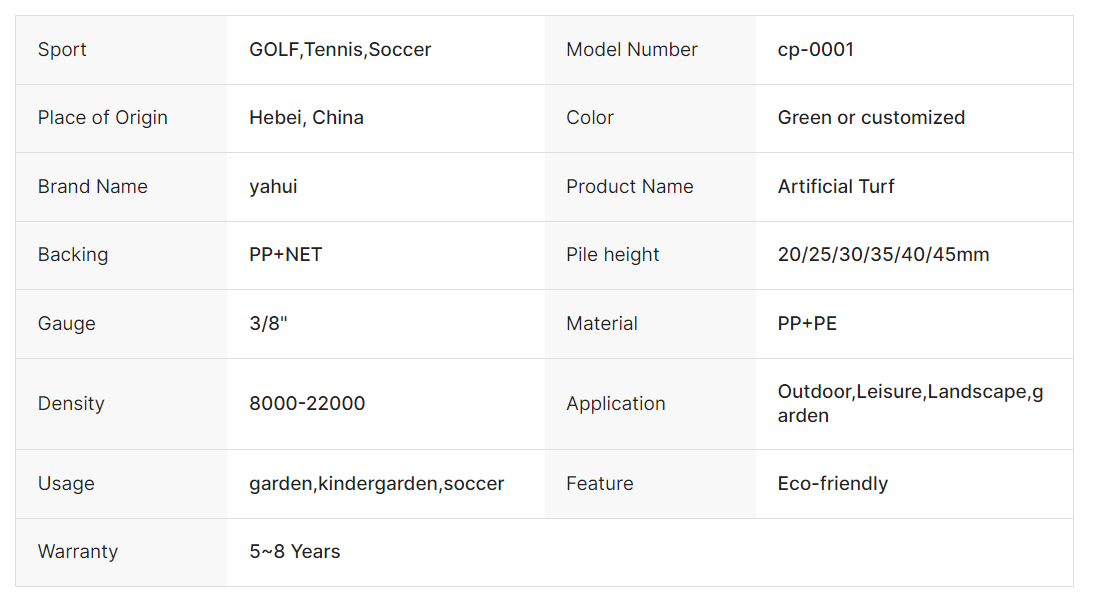
Task: Select the yahui brand value
Action: pos(273,187)
